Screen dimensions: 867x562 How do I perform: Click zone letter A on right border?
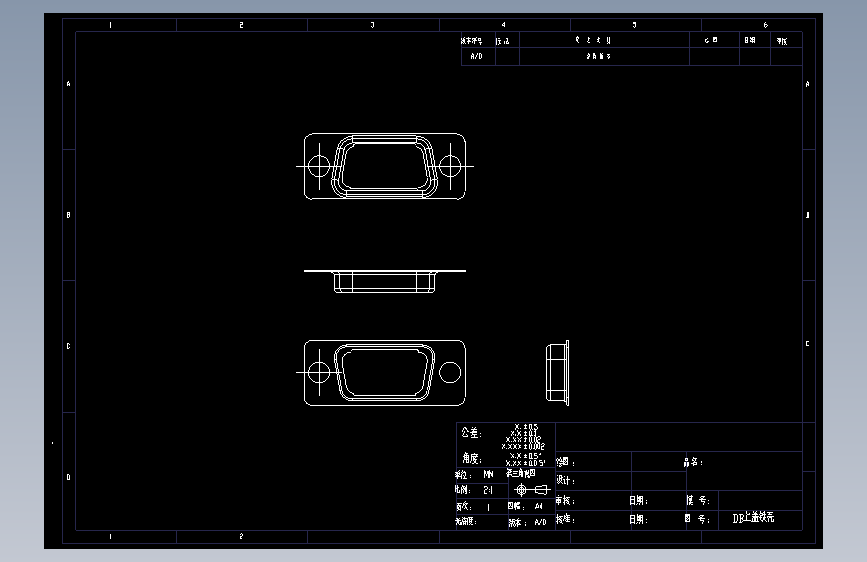point(808,84)
